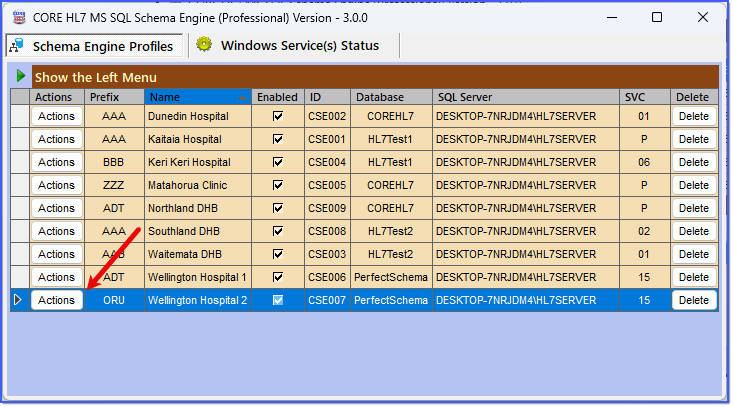Toggle Enabled checkbox for Wellington Hospital 1

278,277
